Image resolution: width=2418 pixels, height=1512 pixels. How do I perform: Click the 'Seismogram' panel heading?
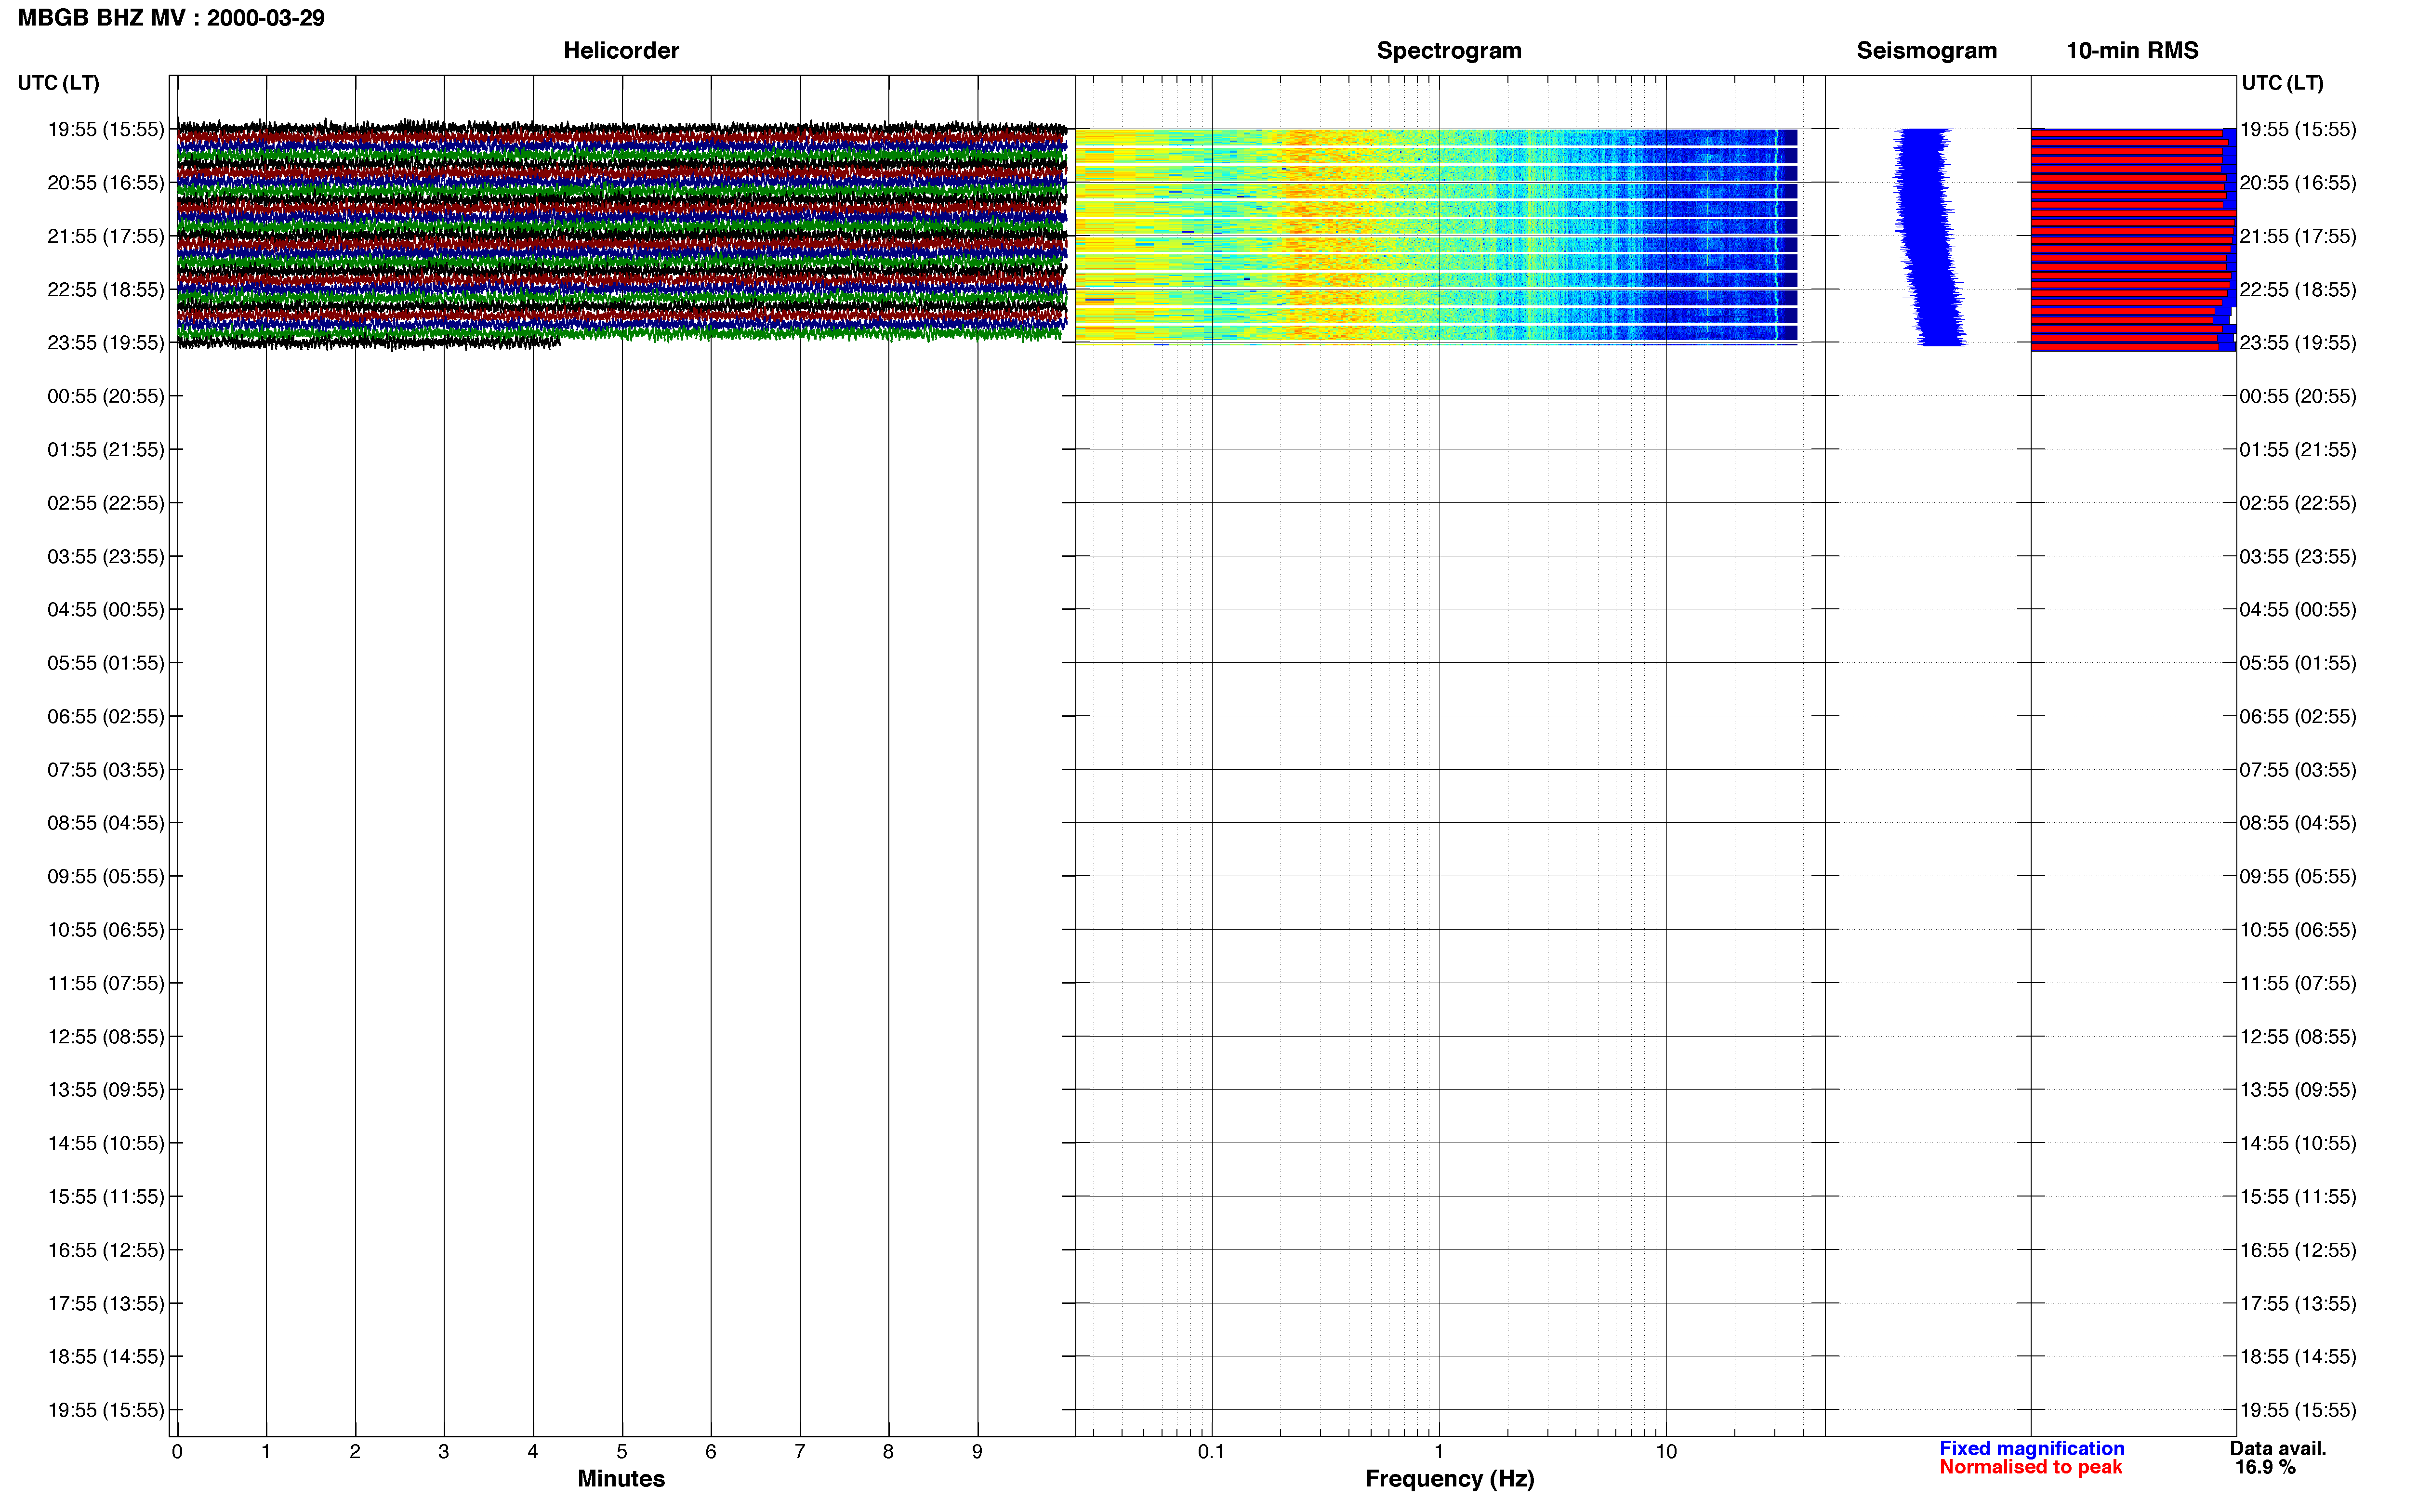pyautogui.click(x=1926, y=50)
